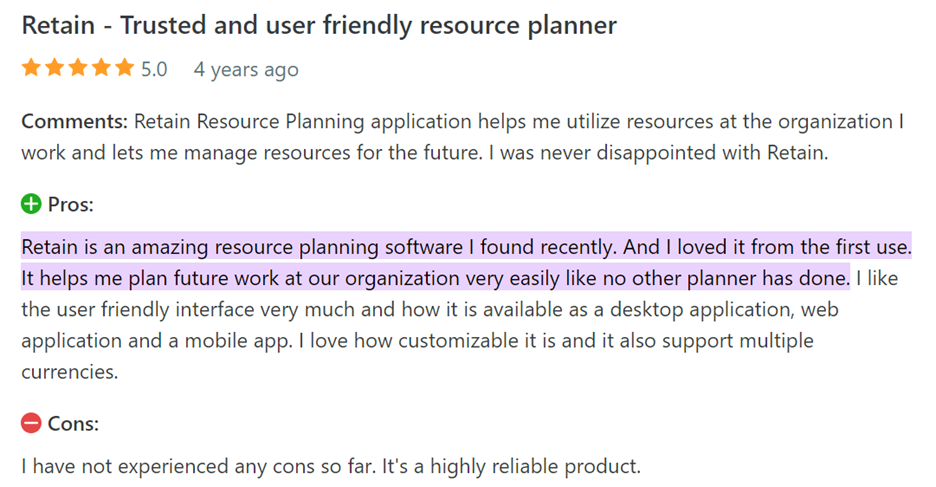
Task: Select the third star in the rating
Action: click(77, 68)
